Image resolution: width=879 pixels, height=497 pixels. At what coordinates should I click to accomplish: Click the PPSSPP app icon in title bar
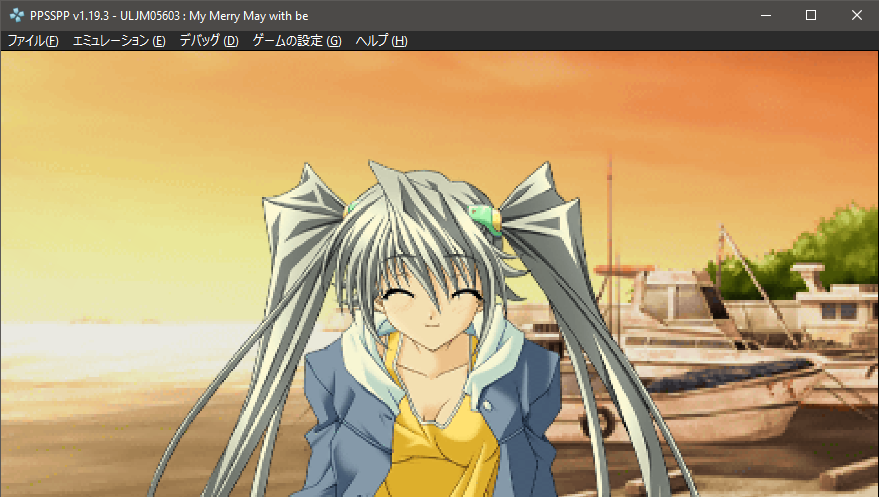pyautogui.click(x=17, y=16)
